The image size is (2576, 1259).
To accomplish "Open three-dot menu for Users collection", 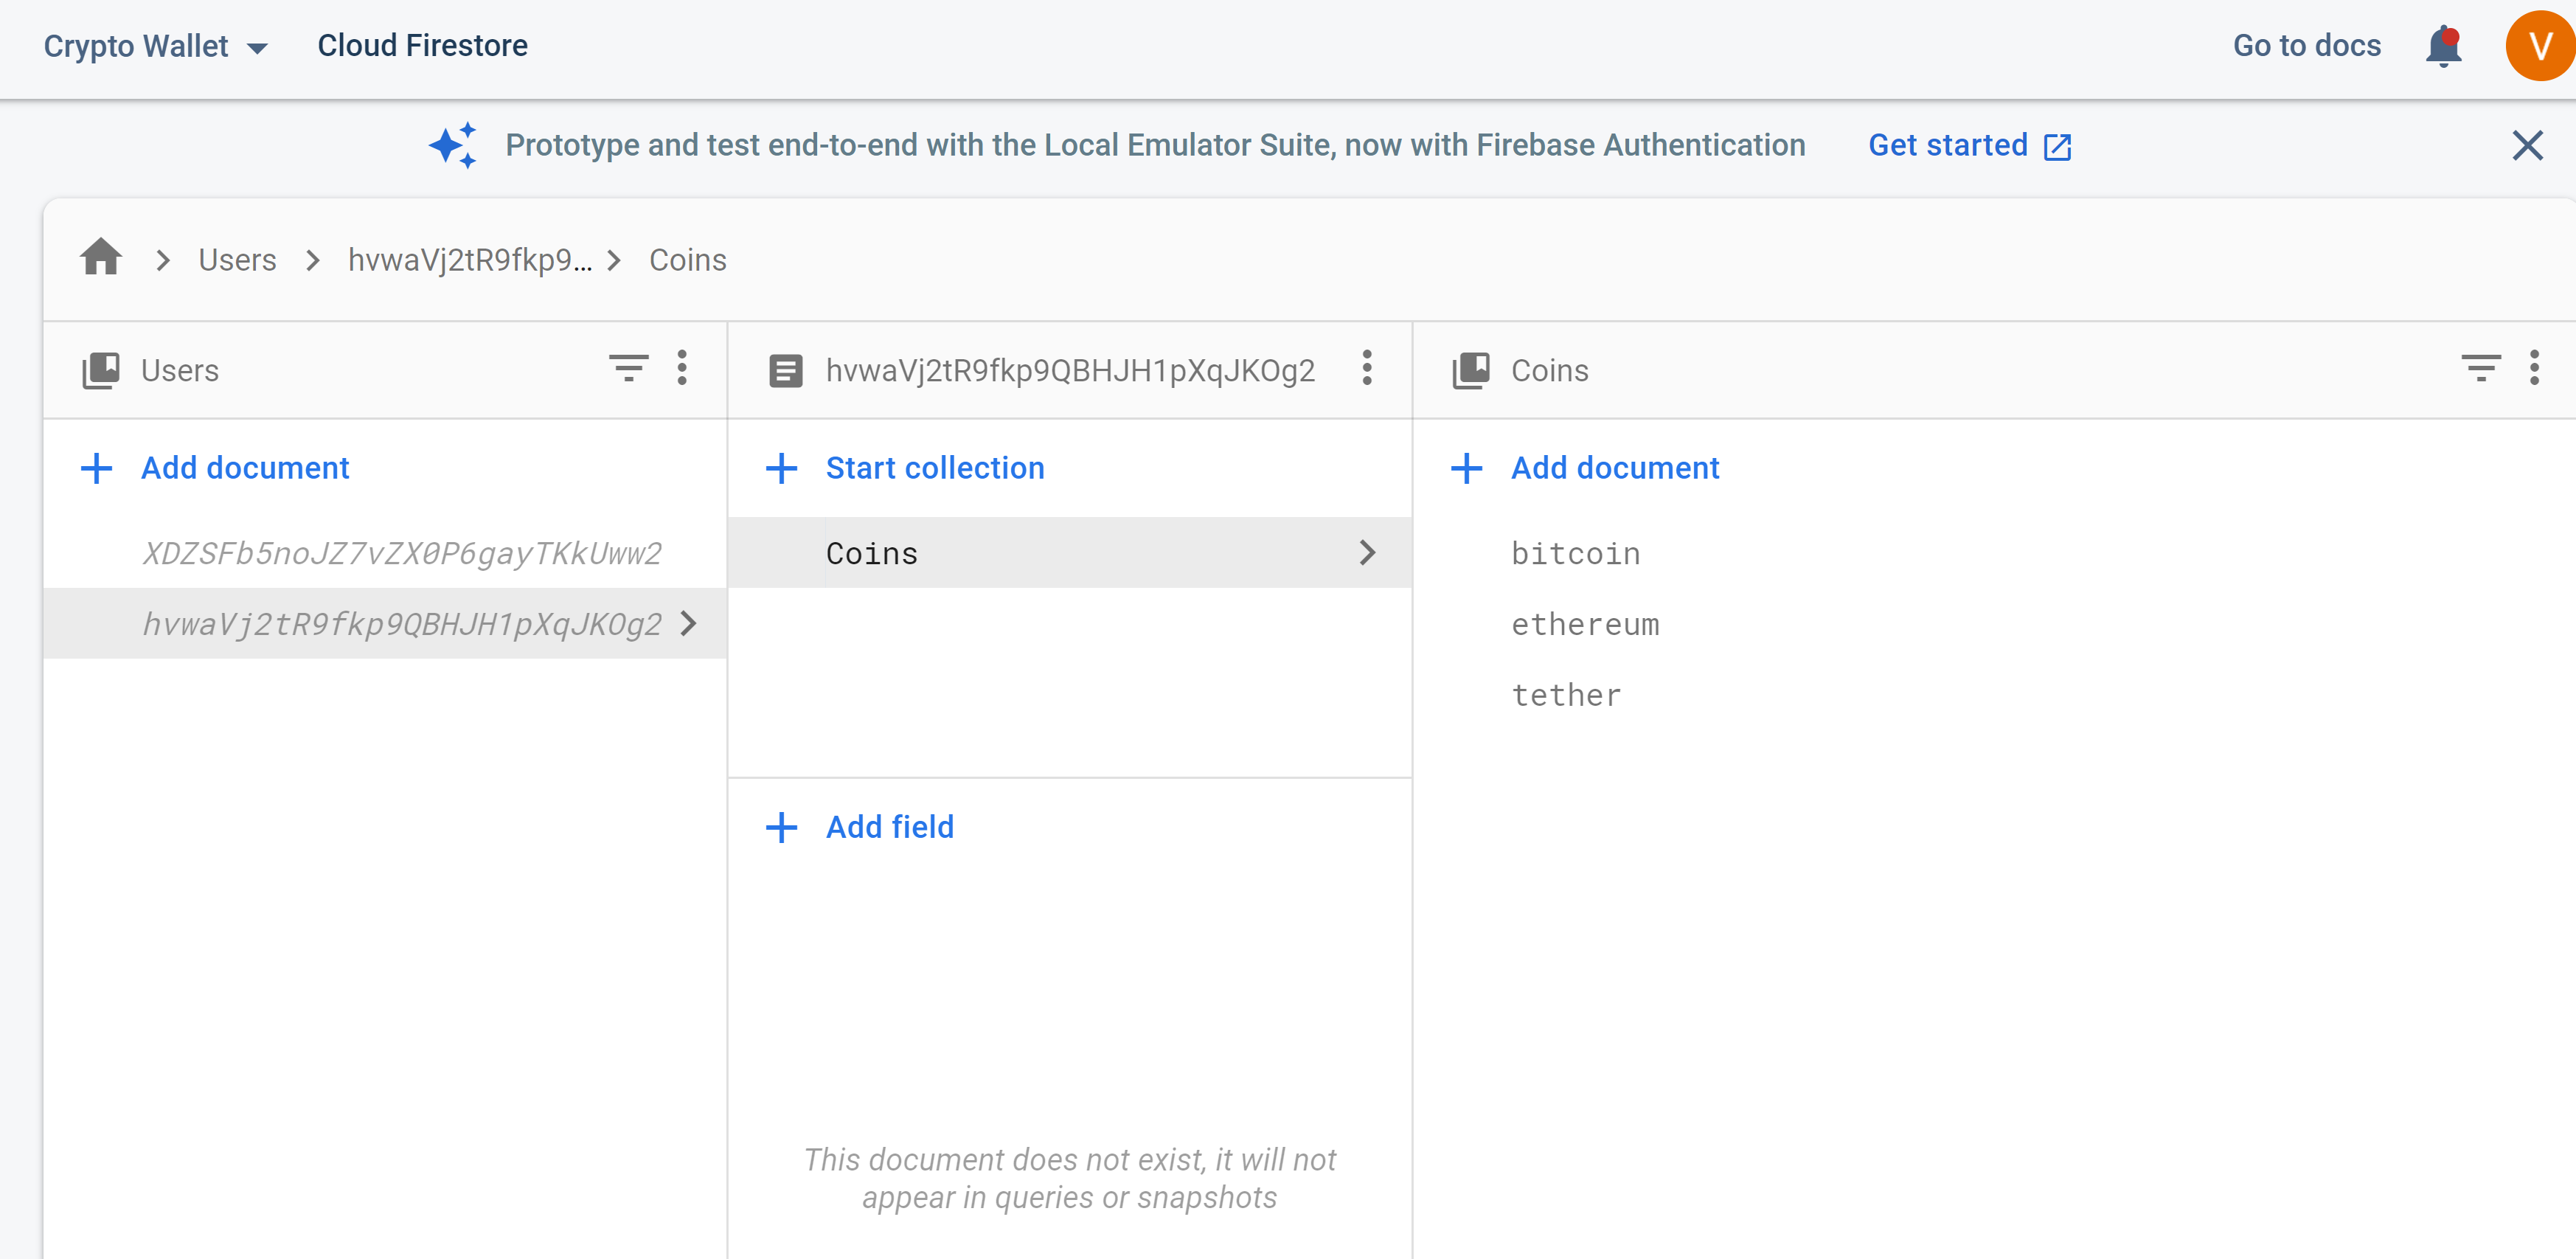I will [x=682, y=369].
